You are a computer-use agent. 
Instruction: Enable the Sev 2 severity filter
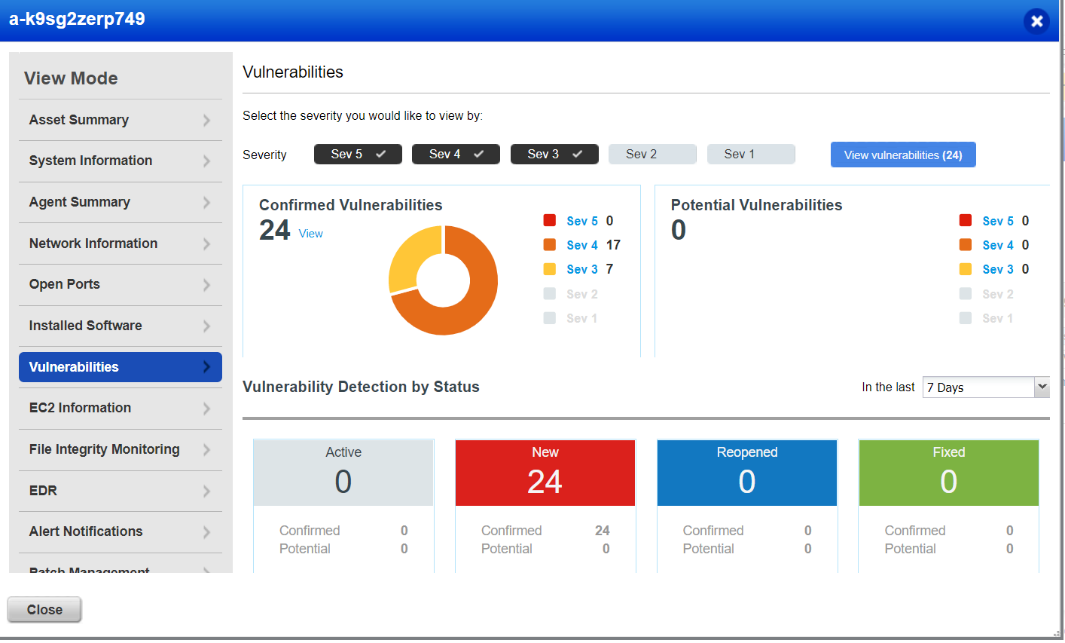(x=652, y=153)
